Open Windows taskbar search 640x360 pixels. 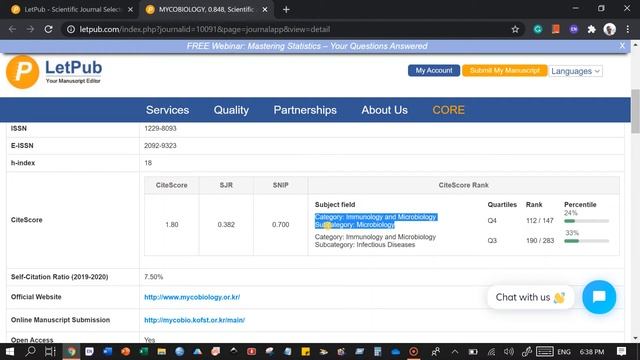pos(30,351)
